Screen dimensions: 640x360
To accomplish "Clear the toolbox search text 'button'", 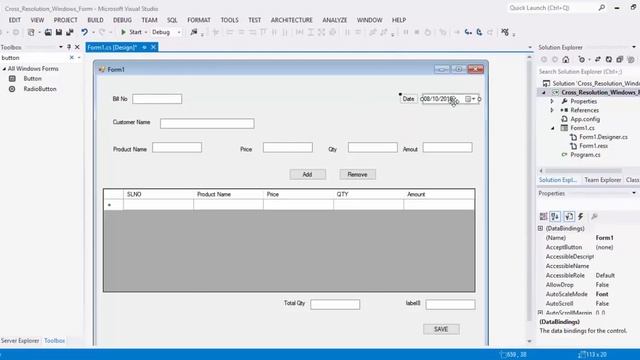I will click(x=71, y=58).
